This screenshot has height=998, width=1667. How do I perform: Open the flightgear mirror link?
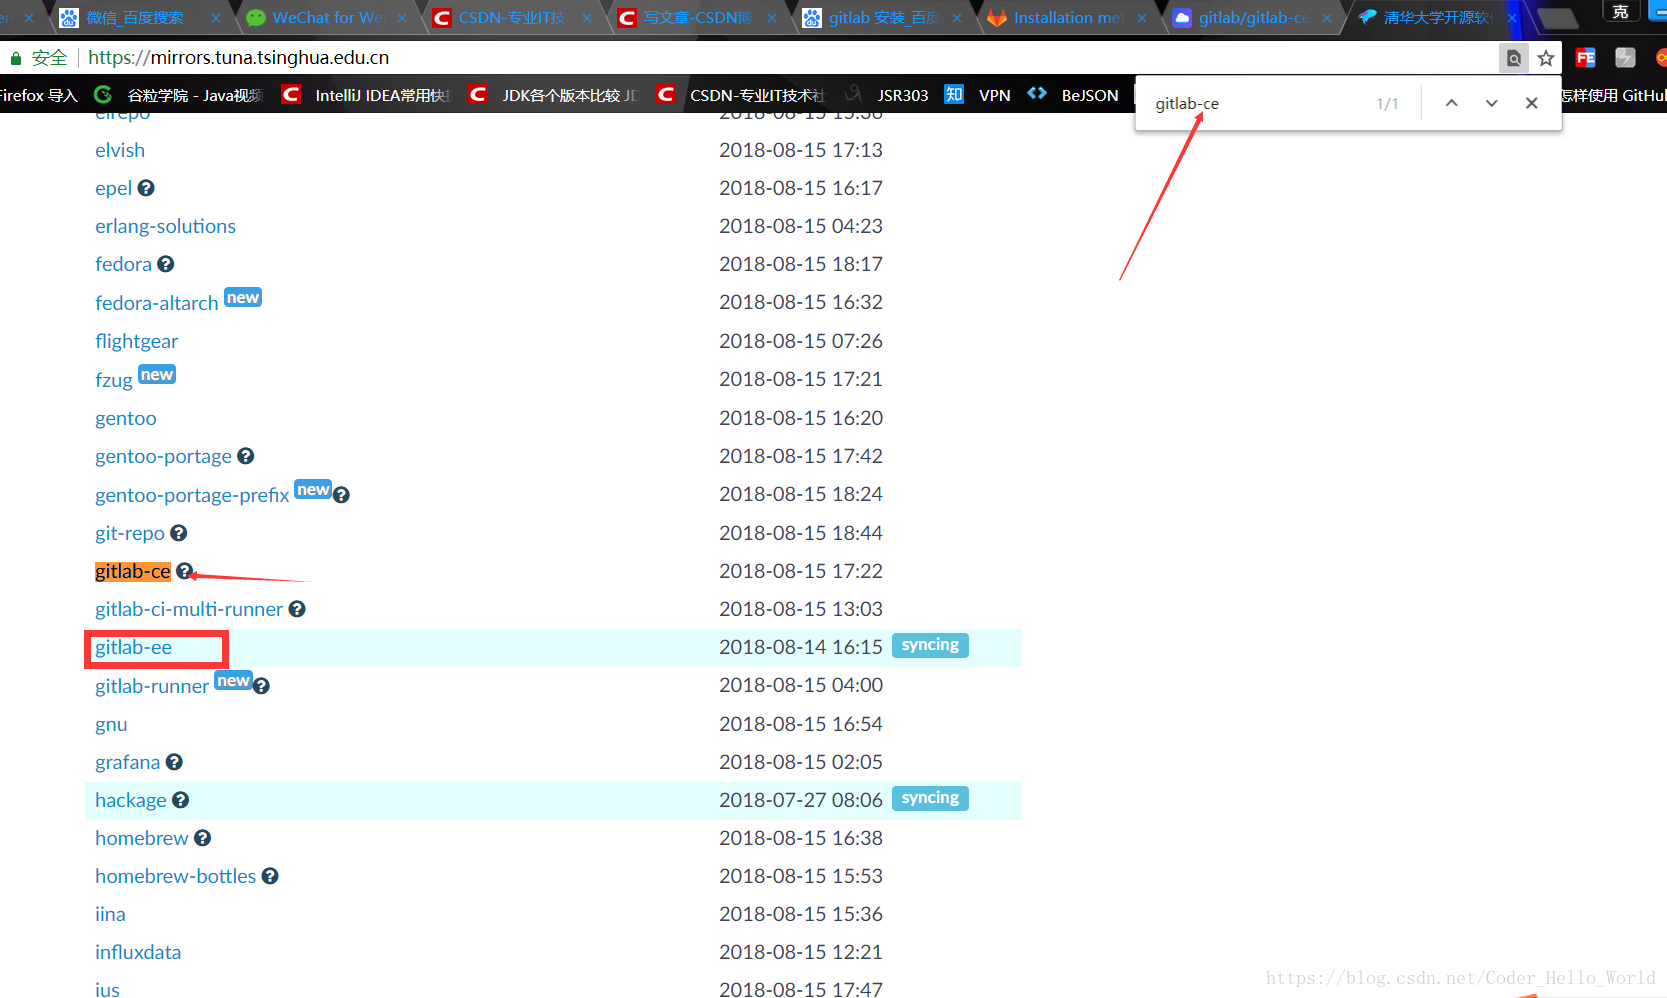(x=136, y=341)
